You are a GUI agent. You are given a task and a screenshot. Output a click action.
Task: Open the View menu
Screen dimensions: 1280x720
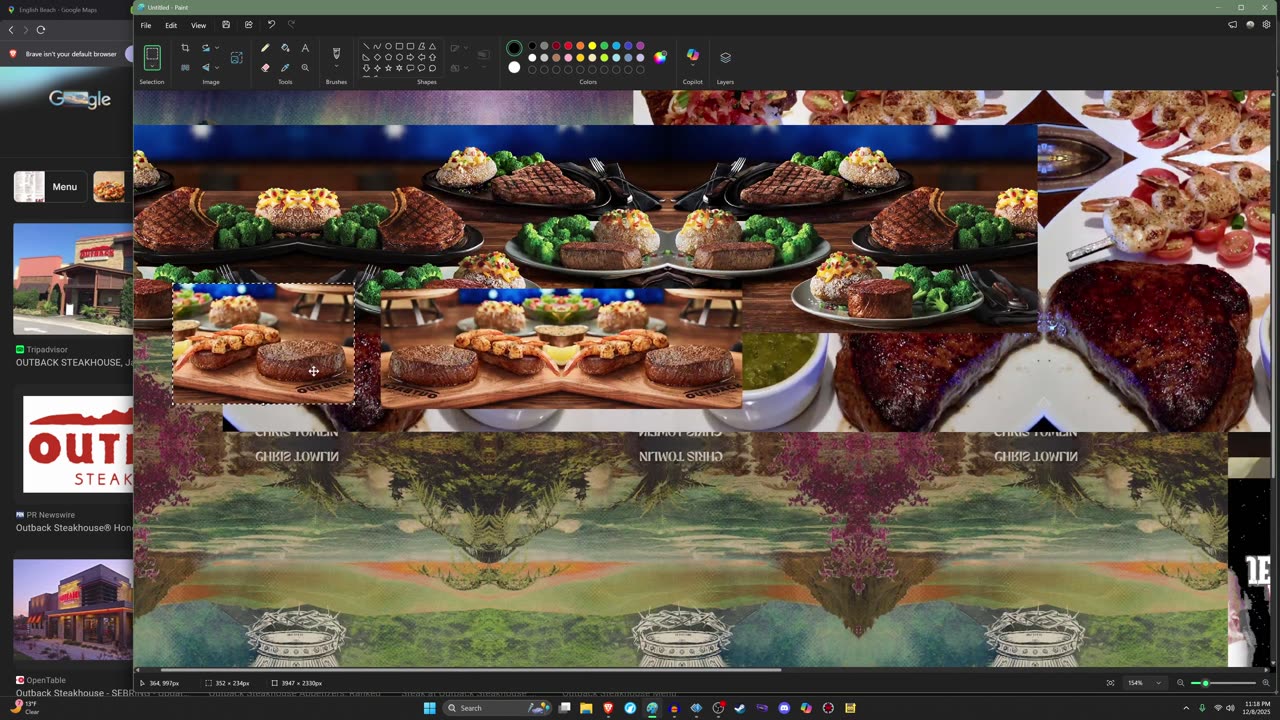click(199, 25)
